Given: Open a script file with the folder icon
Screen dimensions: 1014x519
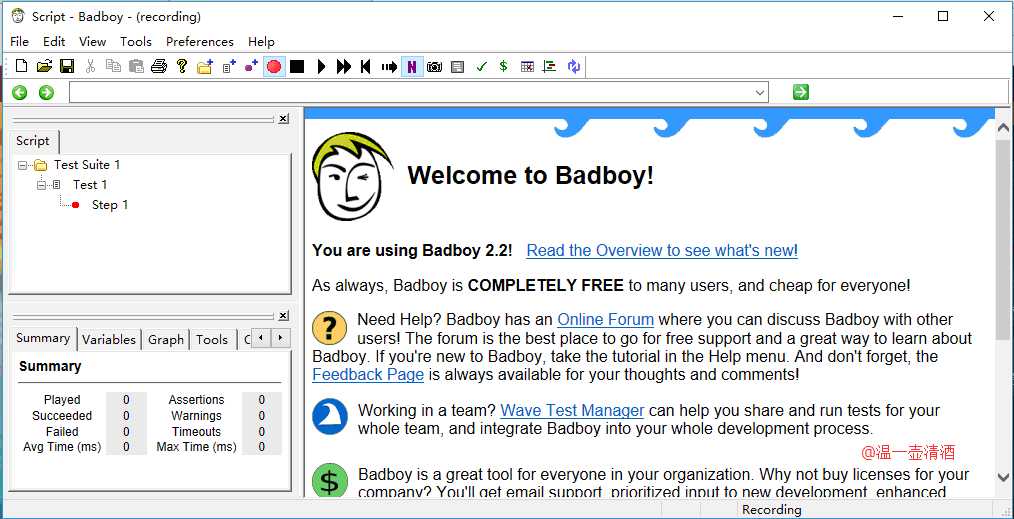Looking at the screenshot, I should [x=44, y=66].
